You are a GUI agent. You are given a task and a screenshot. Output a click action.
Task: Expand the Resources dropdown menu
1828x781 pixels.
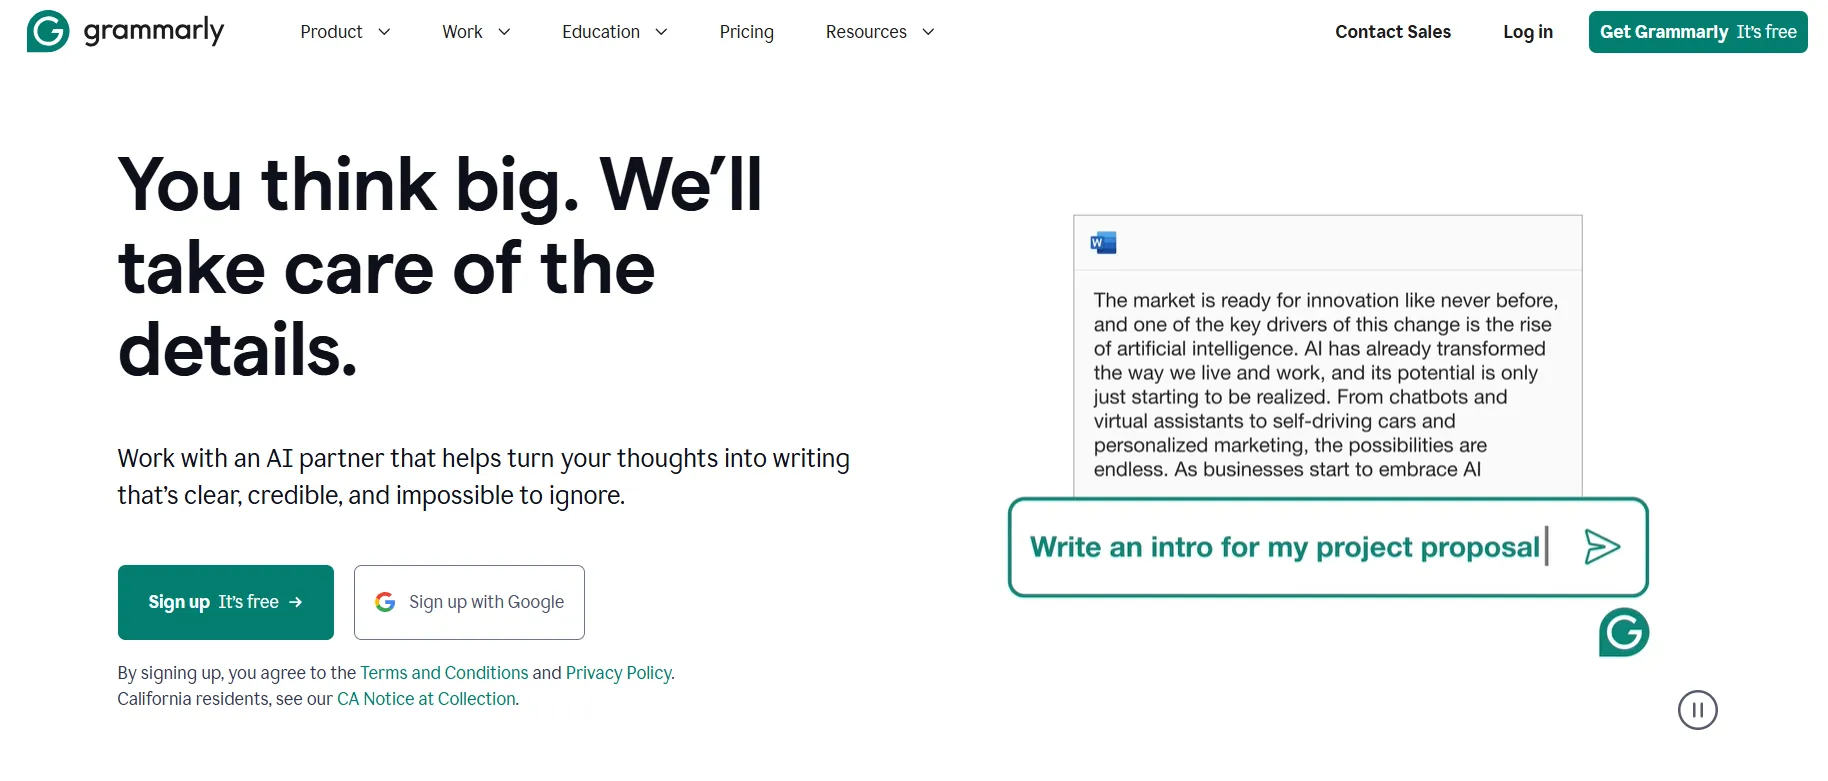coord(880,32)
